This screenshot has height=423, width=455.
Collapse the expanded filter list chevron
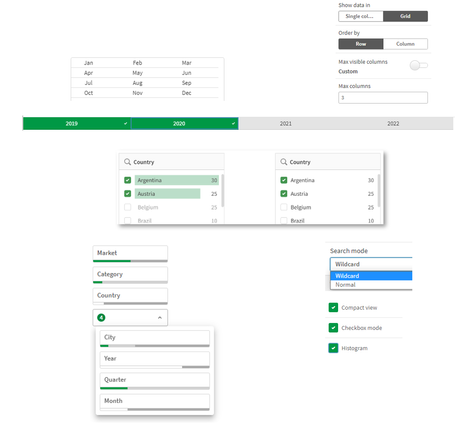pos(160,318)
